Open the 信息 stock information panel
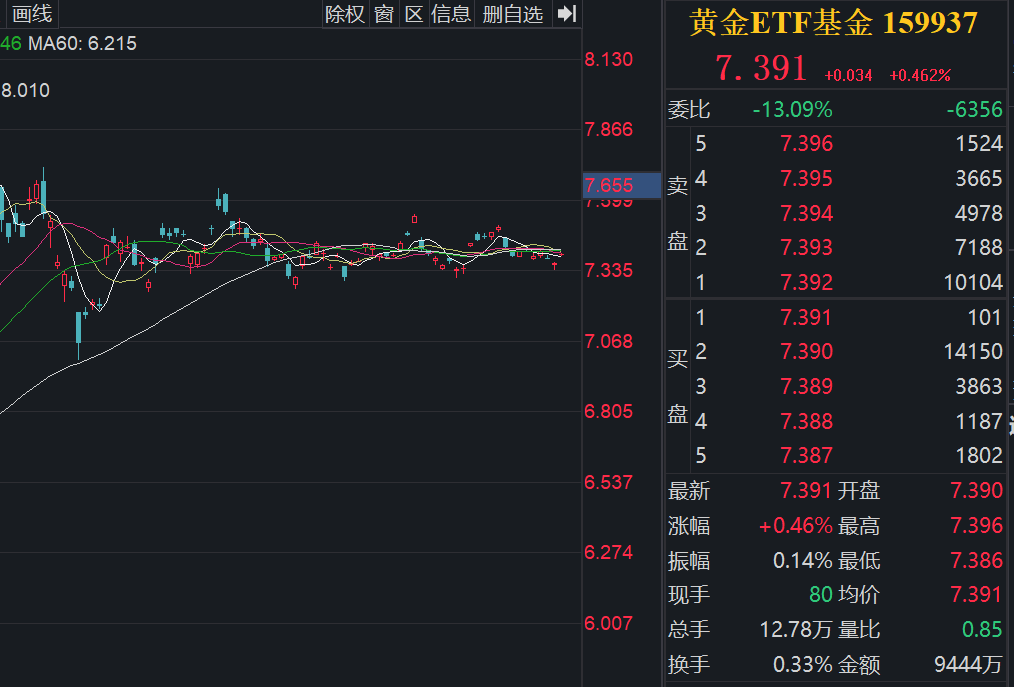This screenshot has width=1014, height=687. click(451, 14)
